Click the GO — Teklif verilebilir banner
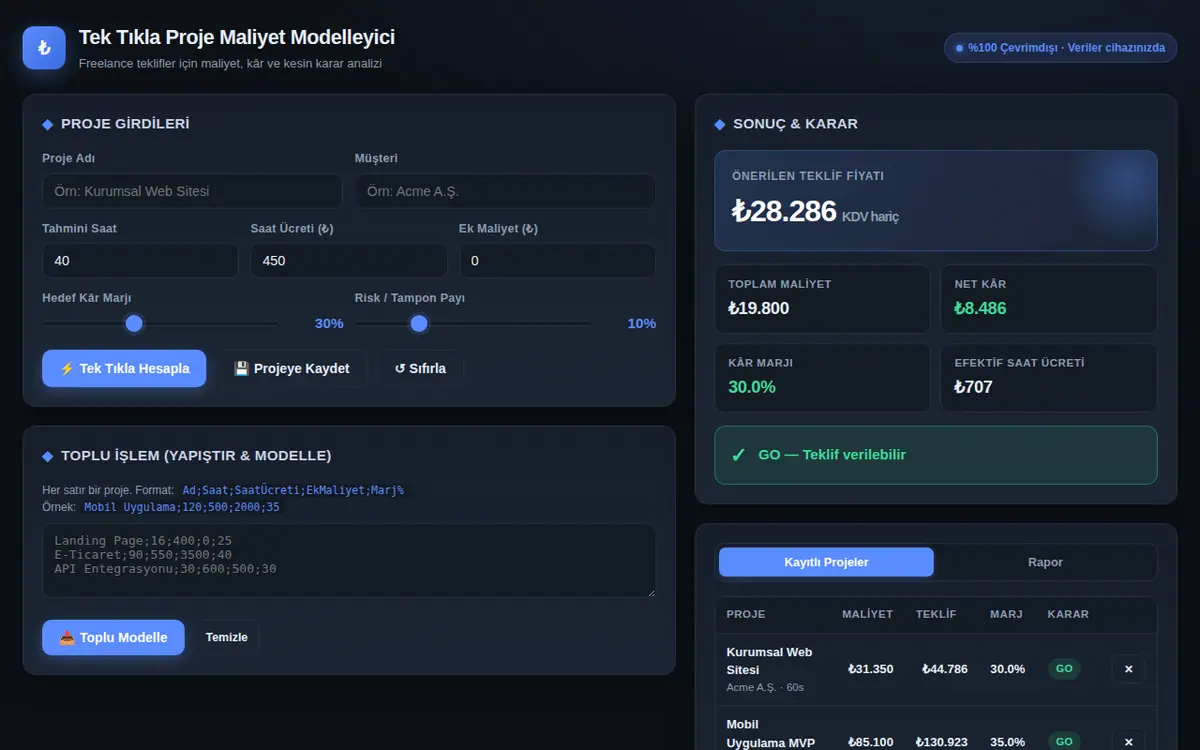This screenshot has width=1200, height=750. point(936,455)
